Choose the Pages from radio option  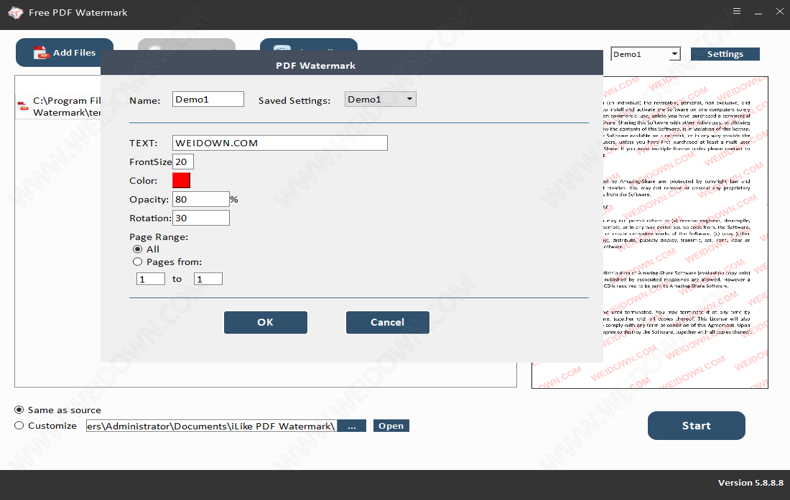click(138, 262)
